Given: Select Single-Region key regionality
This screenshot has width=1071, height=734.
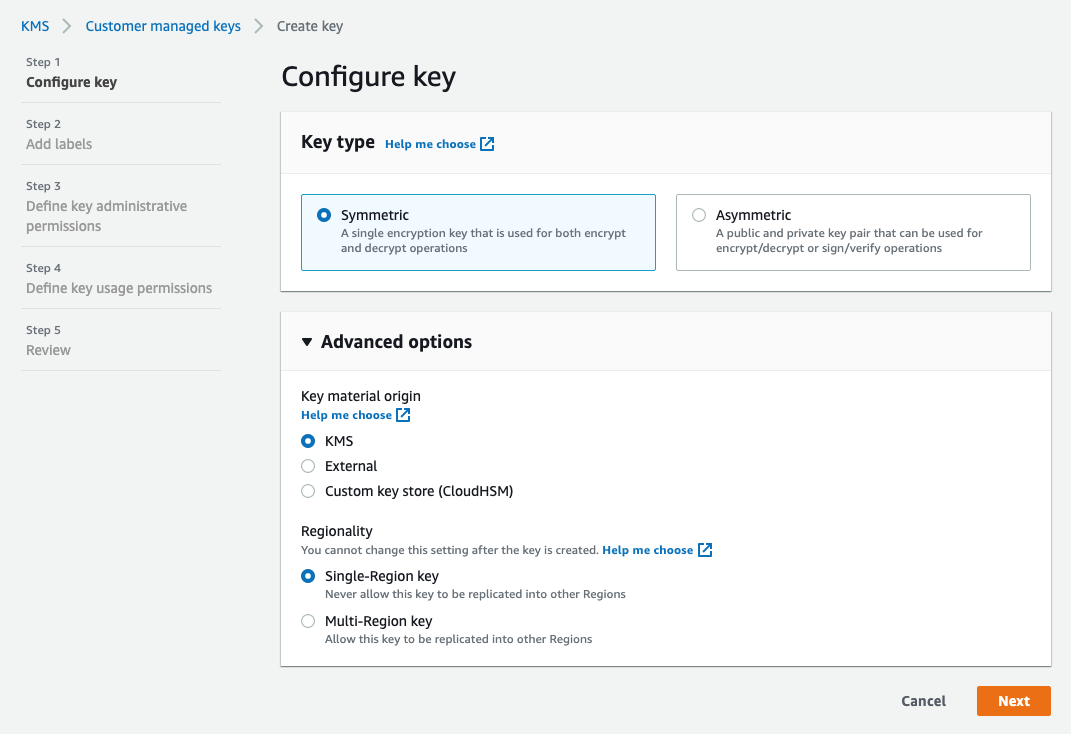Looking at the screenshot, I should pyautogui.click(x=308, y=576).
